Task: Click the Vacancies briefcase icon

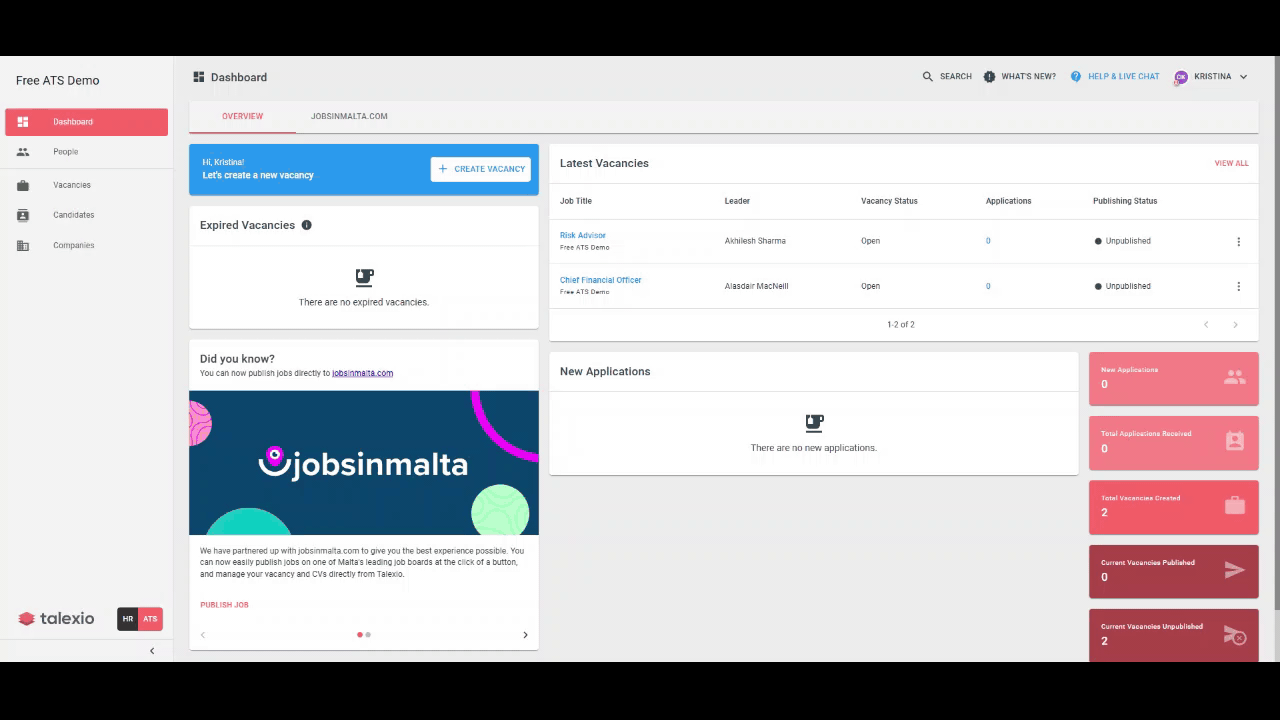Action: (23, 185)
